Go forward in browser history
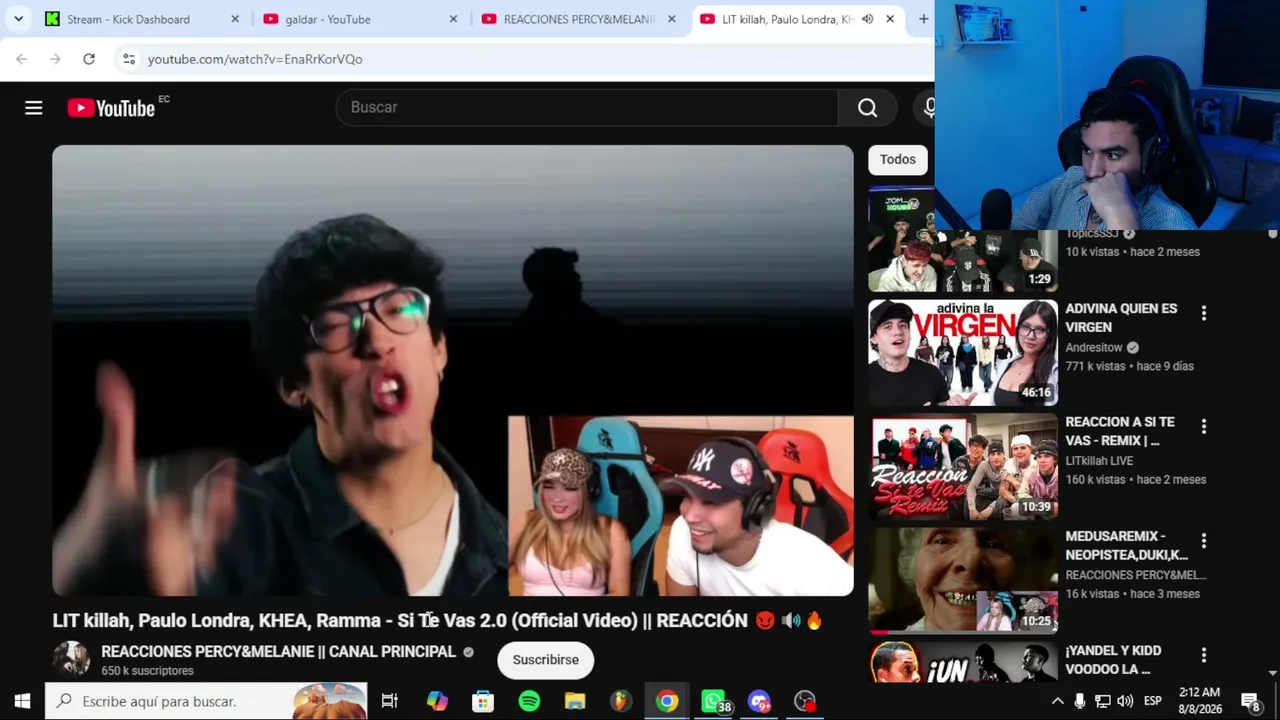The height and width of the screenshot is (720, 1280). pos(55,59)
